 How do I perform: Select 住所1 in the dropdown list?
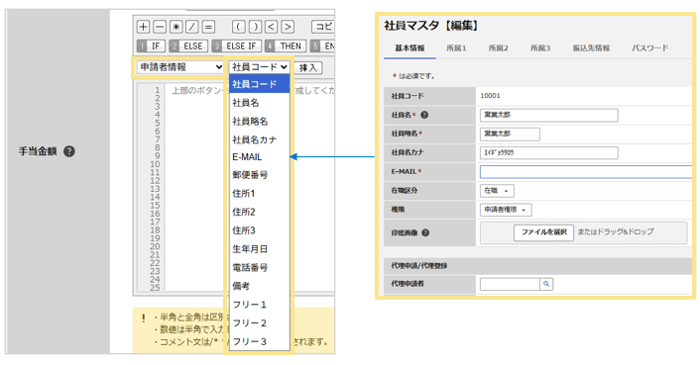pos(259,193)
